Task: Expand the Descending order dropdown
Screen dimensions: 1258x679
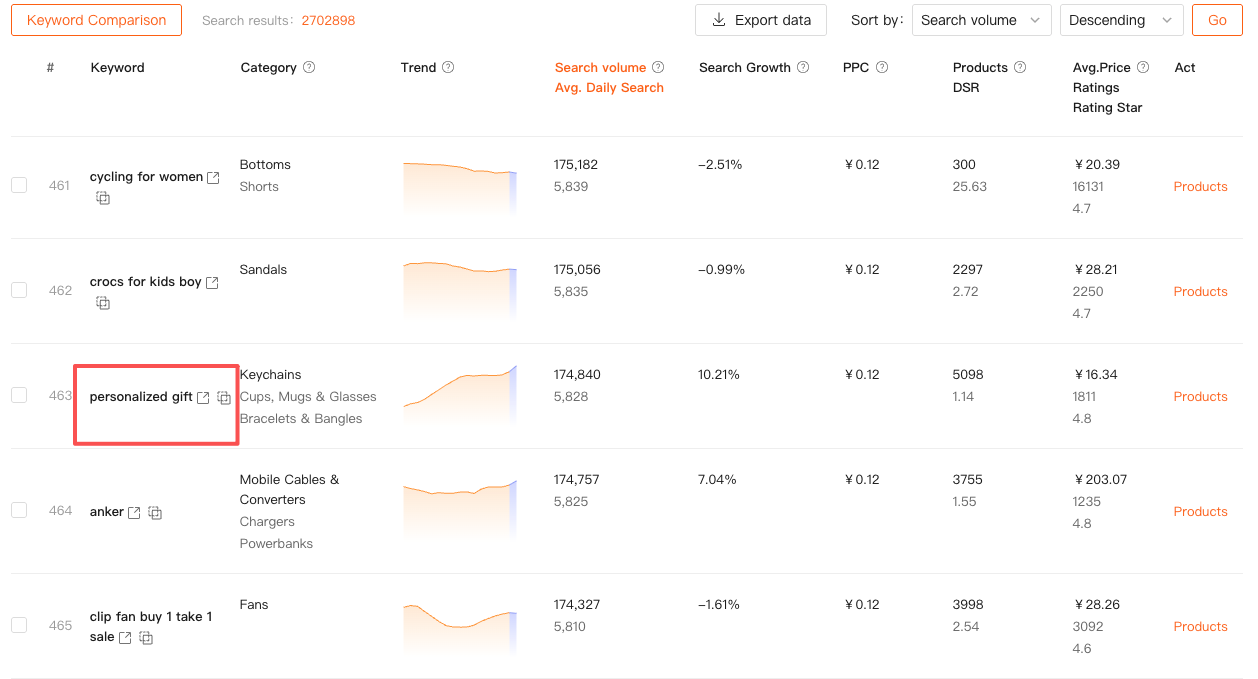Action: click(1121, 20)
